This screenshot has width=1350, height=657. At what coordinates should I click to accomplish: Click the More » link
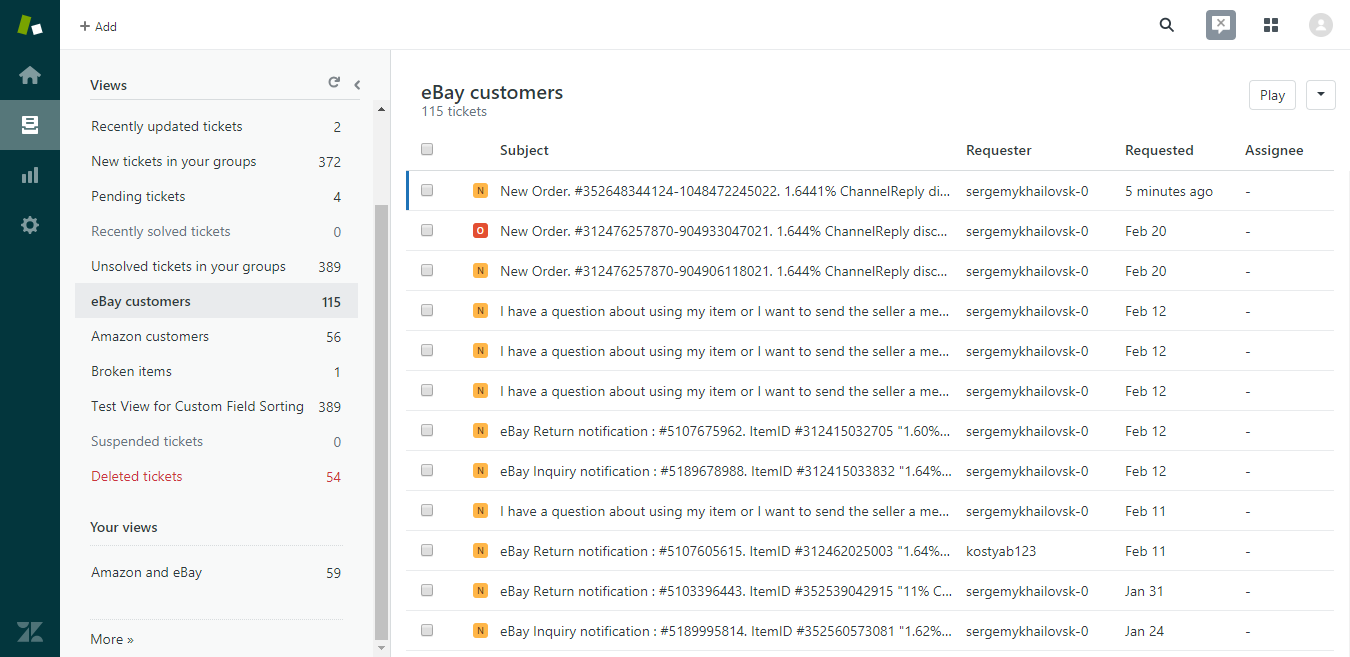point(112,639)
